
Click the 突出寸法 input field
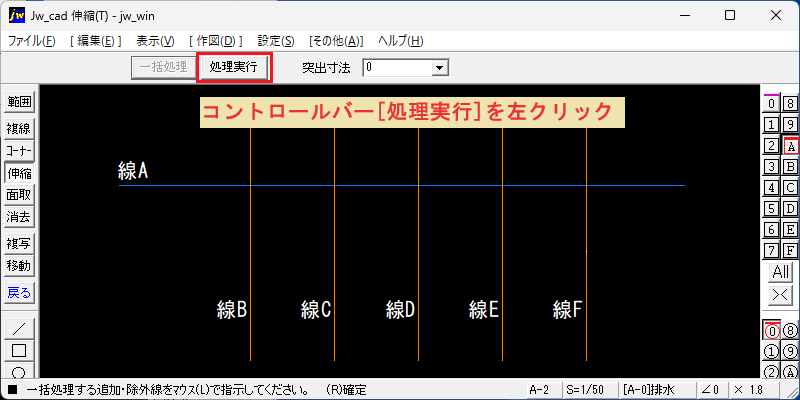(397, 68)
